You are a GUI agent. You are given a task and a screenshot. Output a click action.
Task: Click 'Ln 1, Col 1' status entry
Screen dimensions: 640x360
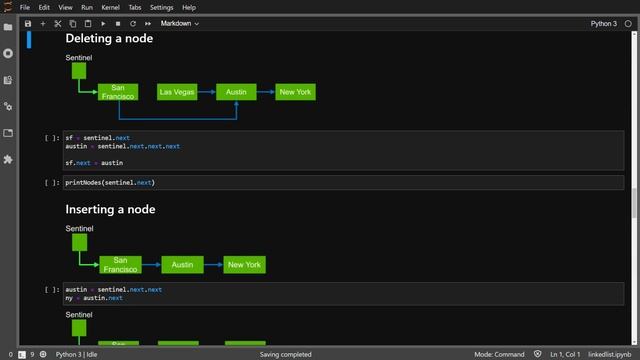pyautogui.click(x=565, y=355)
